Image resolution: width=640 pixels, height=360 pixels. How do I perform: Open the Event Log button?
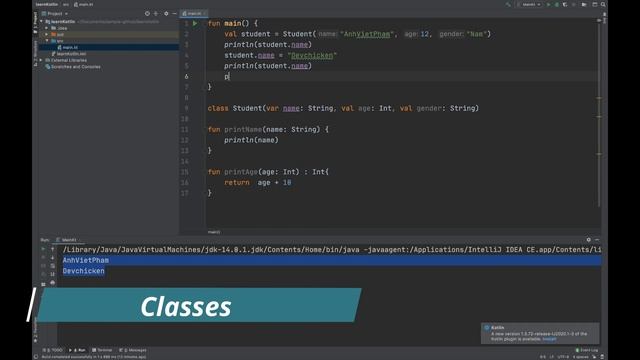click(587, 350)
